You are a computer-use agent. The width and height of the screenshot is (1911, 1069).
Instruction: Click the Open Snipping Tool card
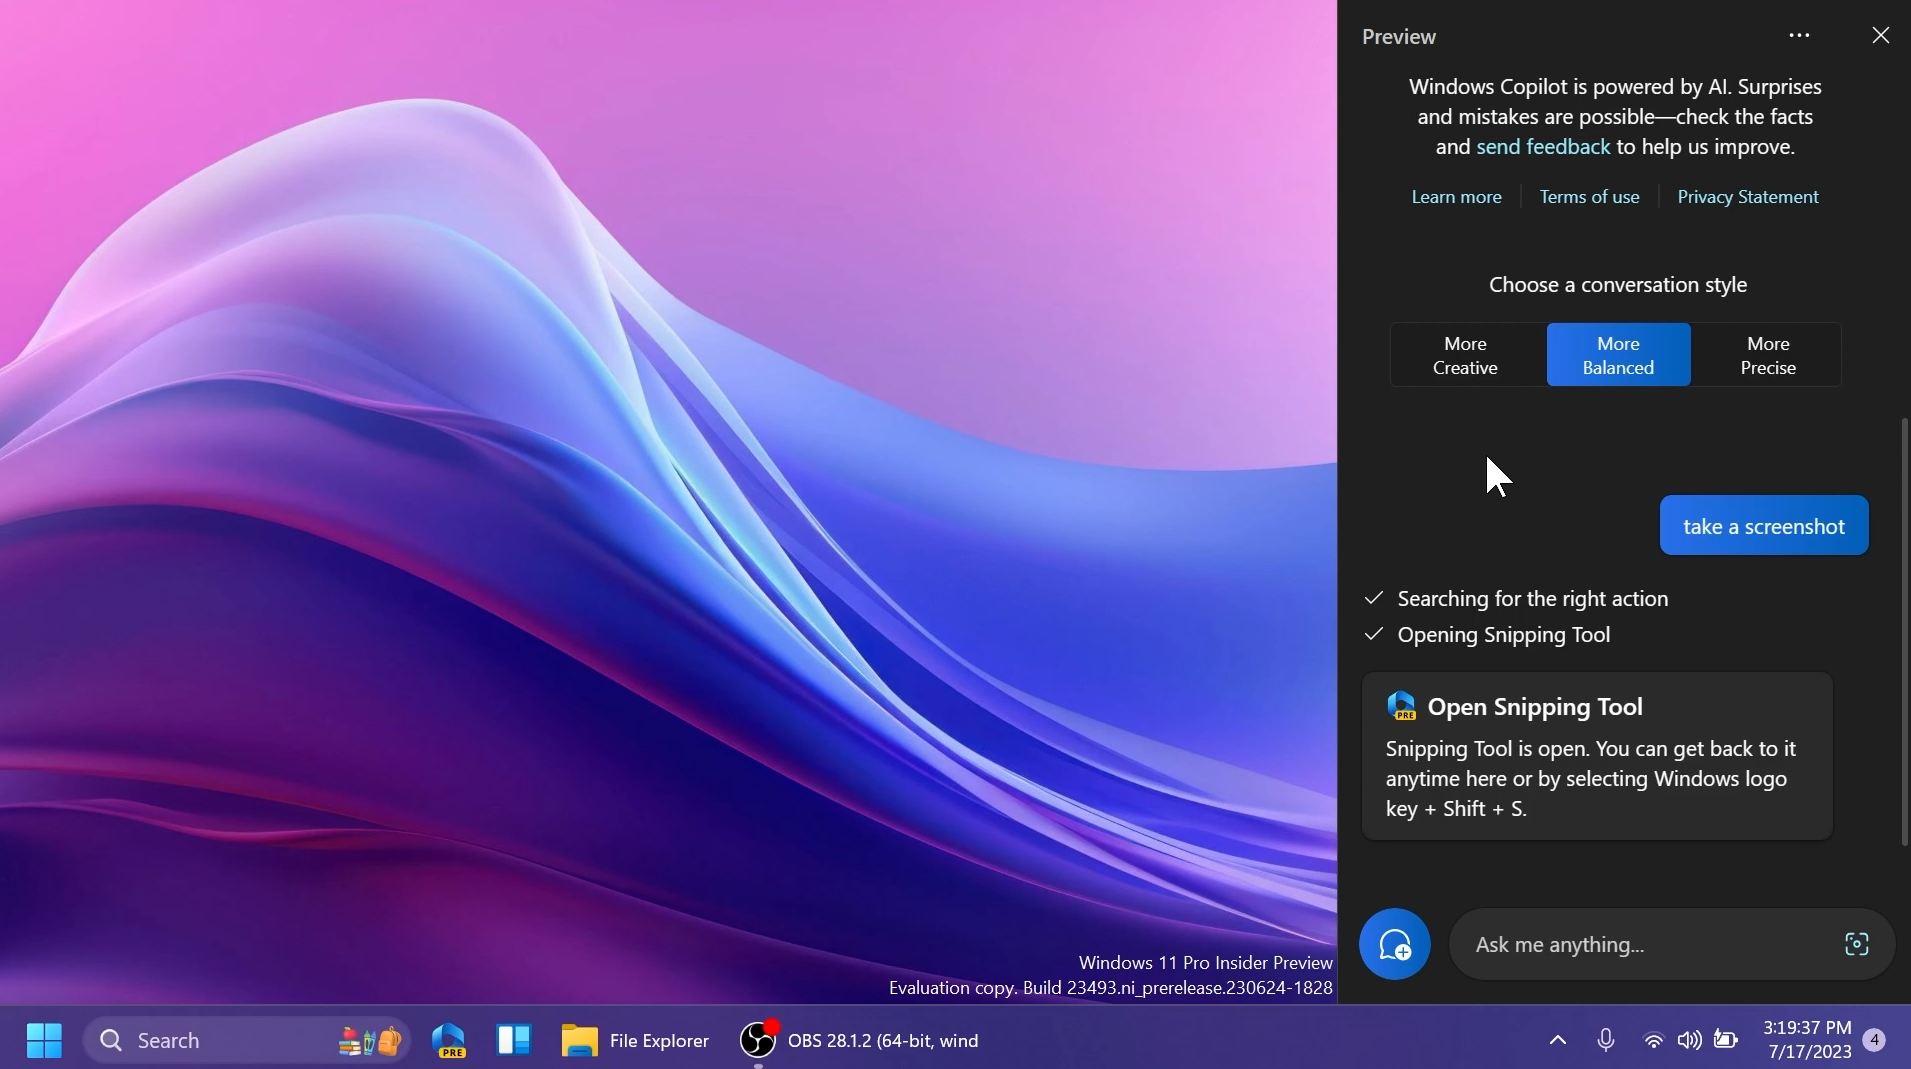click(1597, 756)
